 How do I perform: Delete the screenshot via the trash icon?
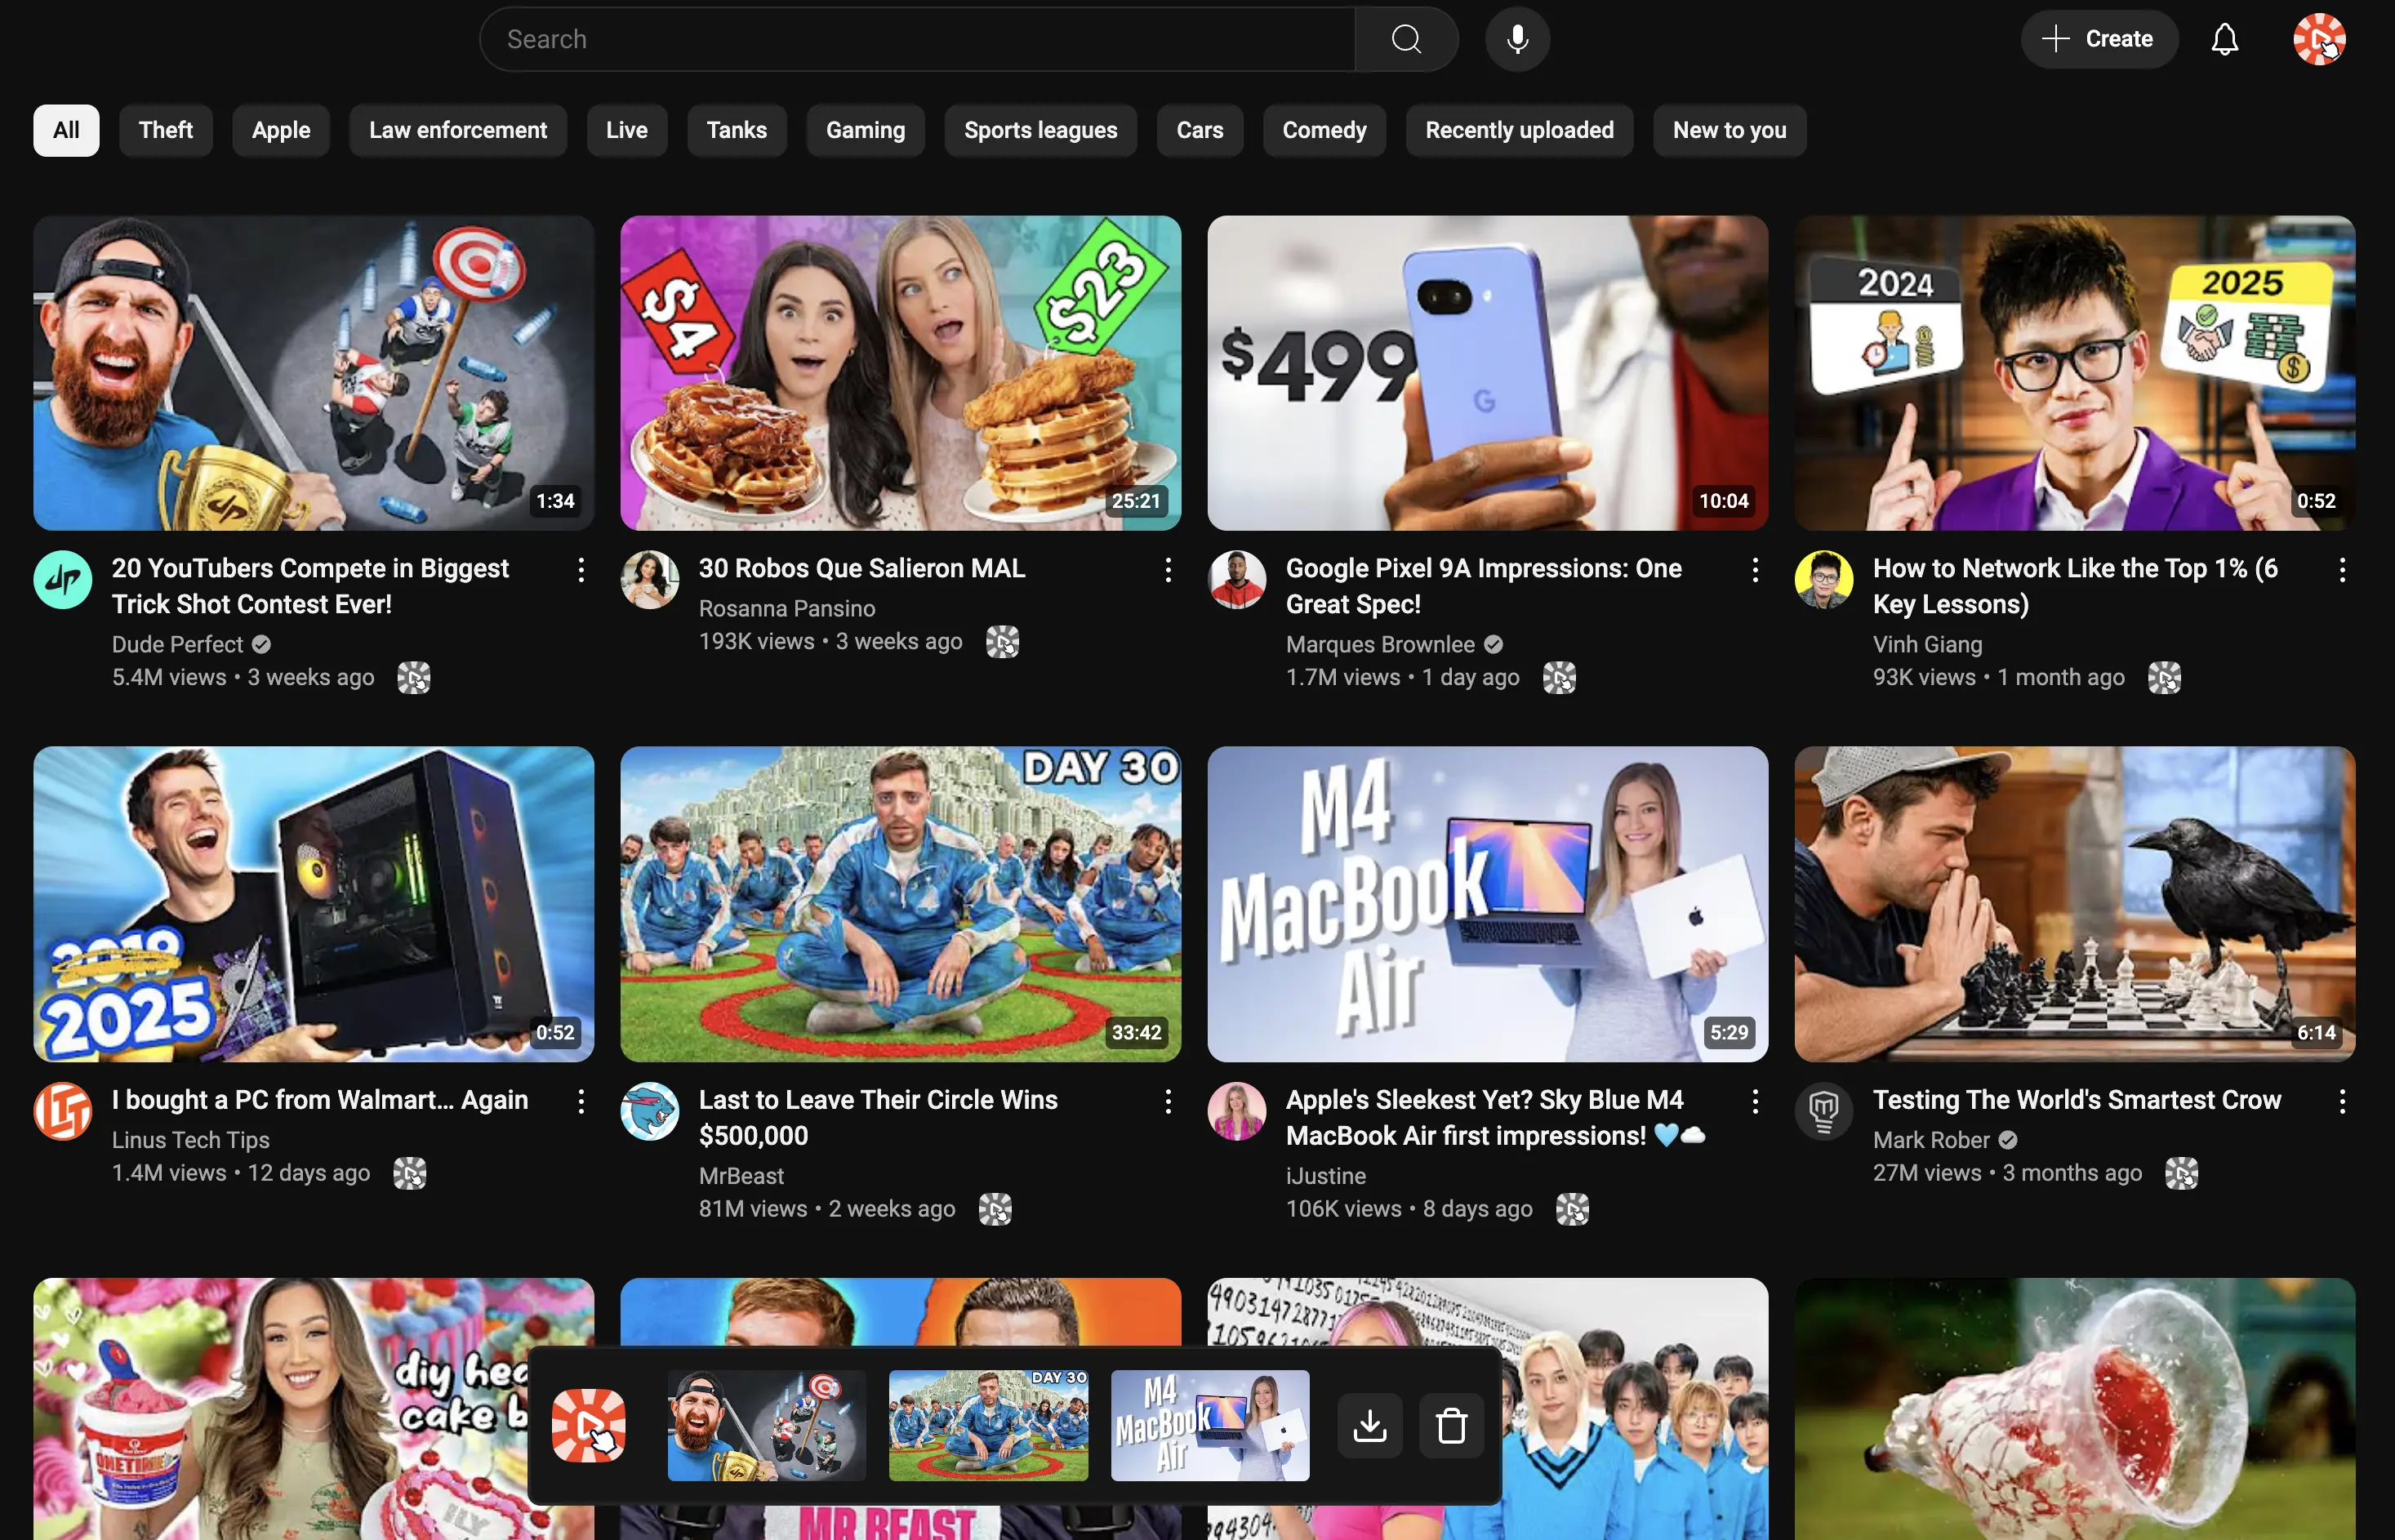[1452, 1425]
